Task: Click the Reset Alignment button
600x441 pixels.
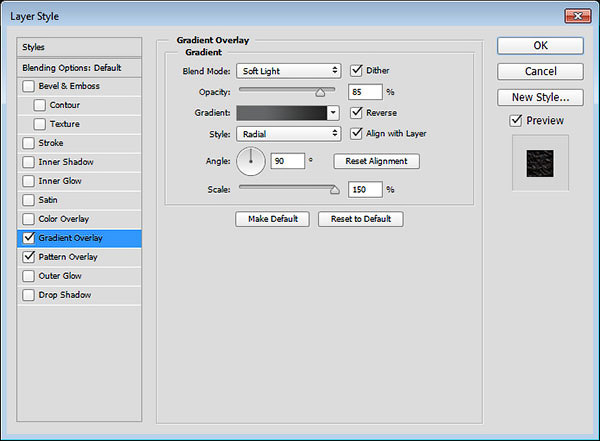Action: (x=377, y=161)
